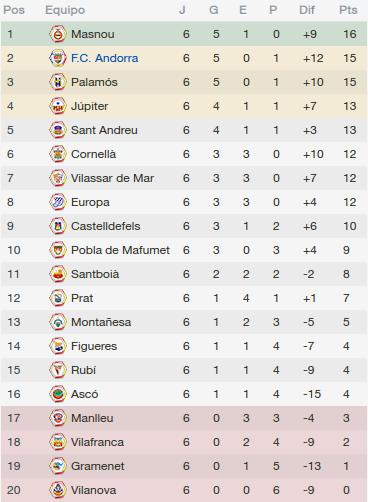The height and width of the screenshot is (502, 368).
Task: Click the Manlleu team crest icon
Action: (x=58, y=418)
